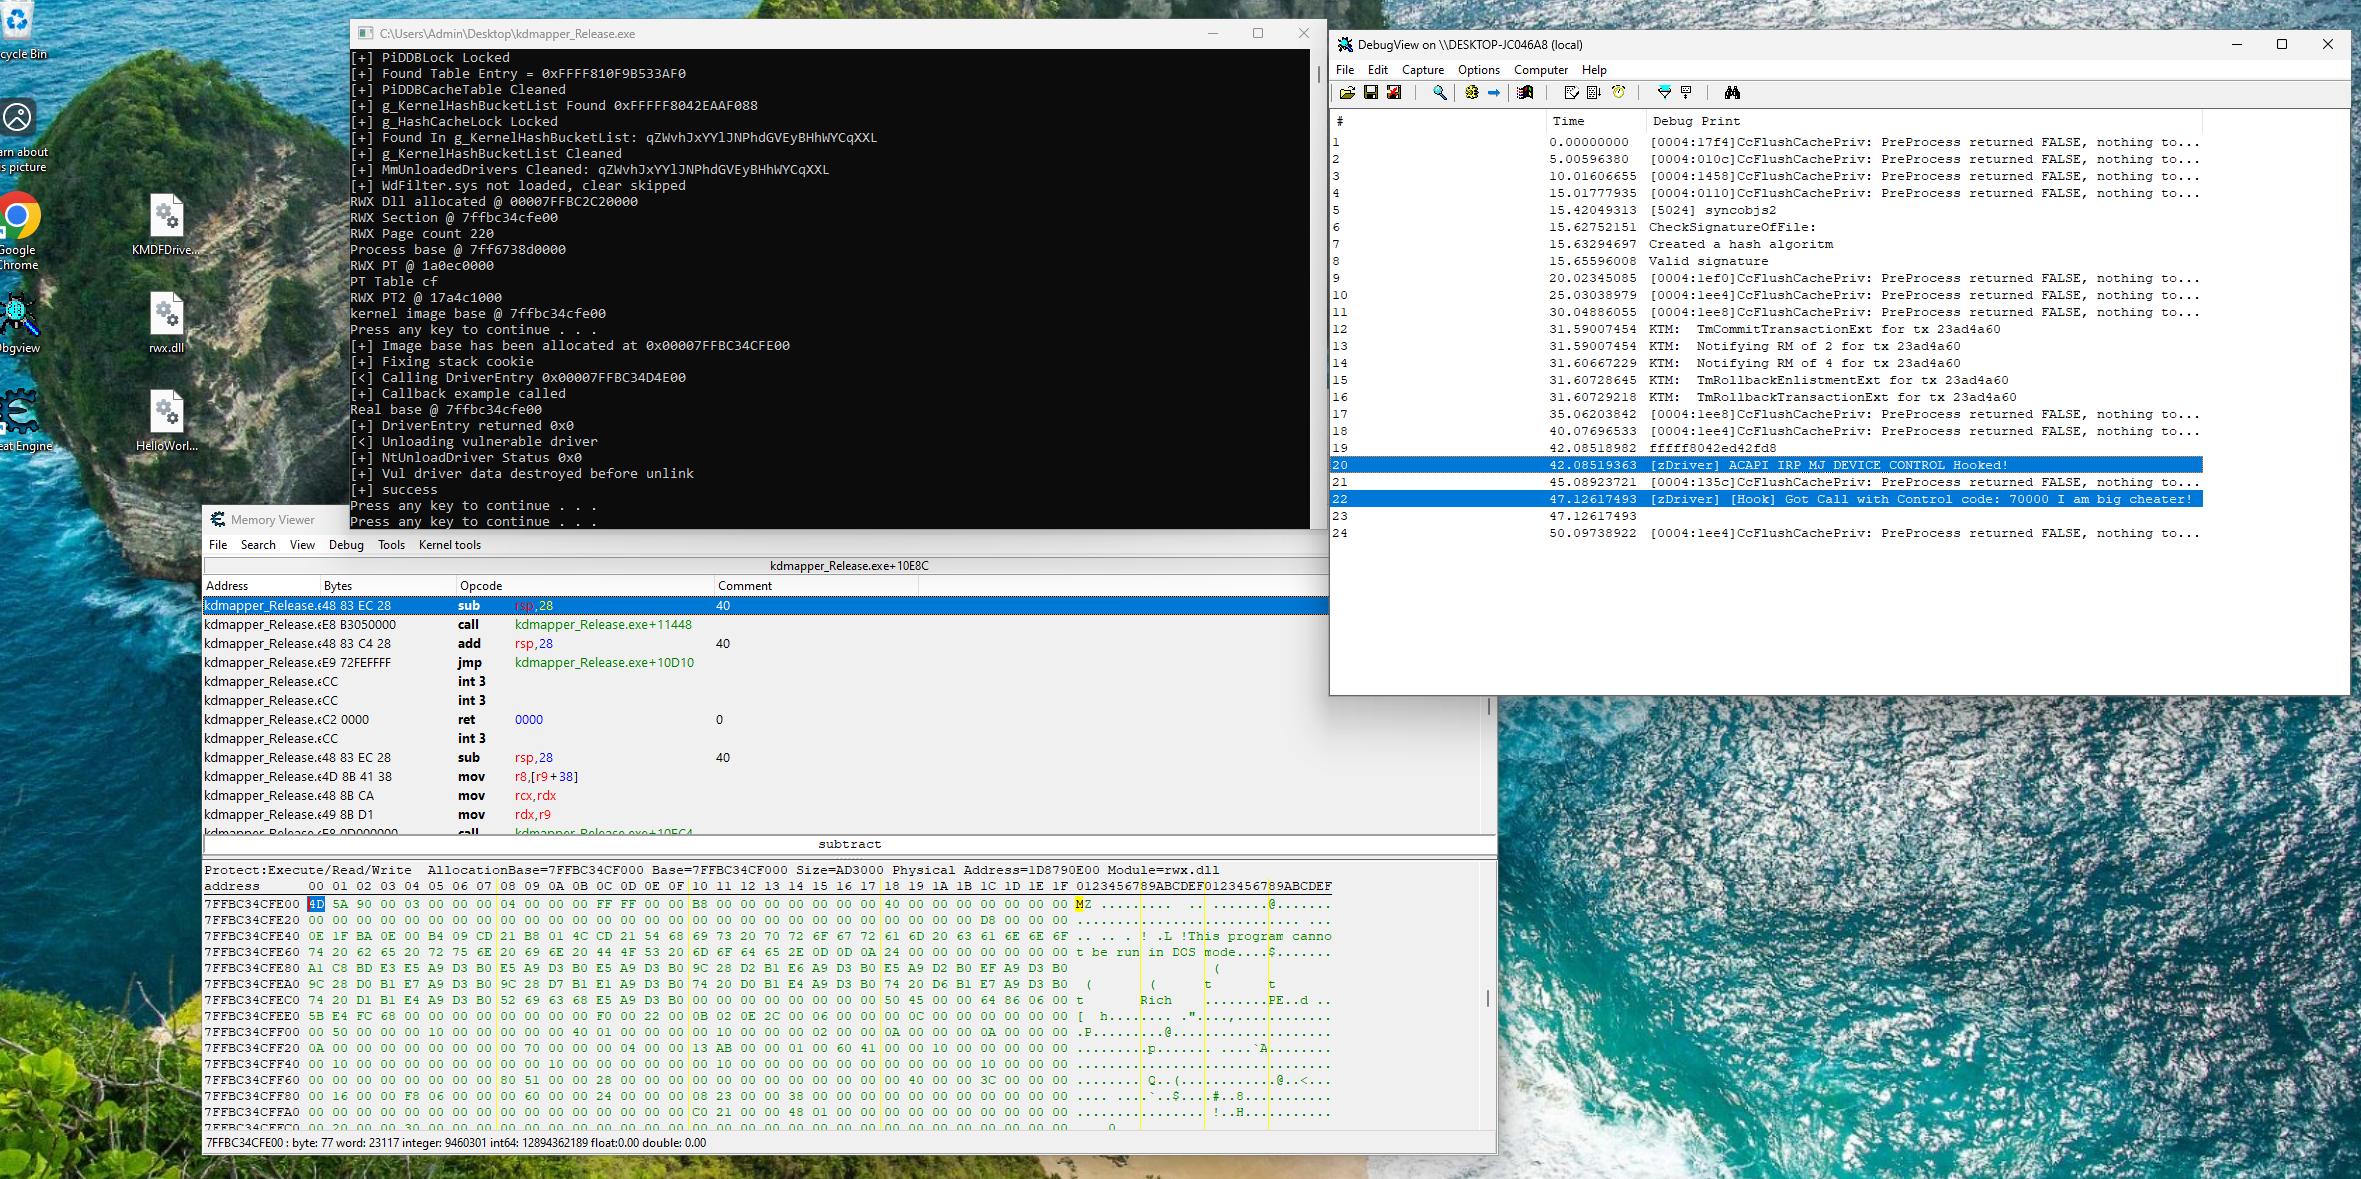Select the KMDFDrive... file on the desktop
2361x1179 pixels.
pyautogui.click(x=166, y=226)
